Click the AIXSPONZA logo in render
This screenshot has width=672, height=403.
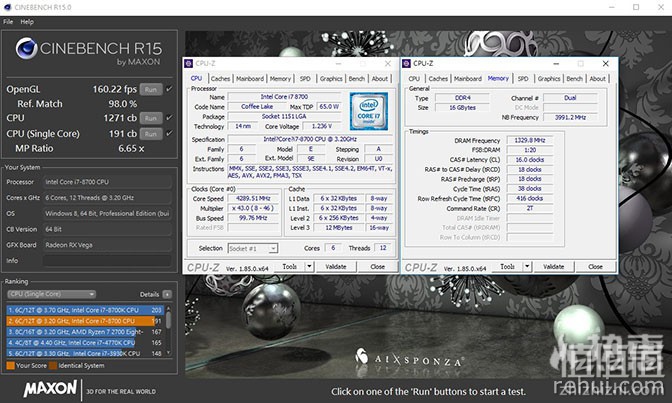click(x=409, y=357)
